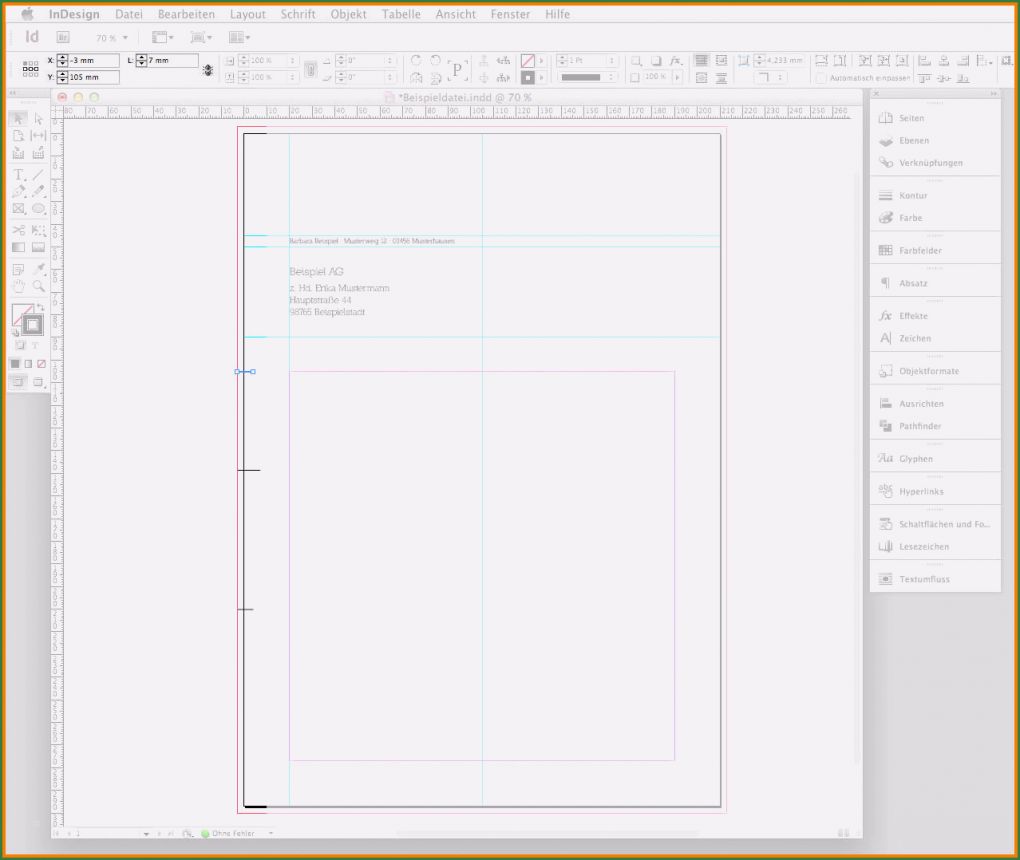Enable the Automatisch einpassen checkbox

point(820,77)
